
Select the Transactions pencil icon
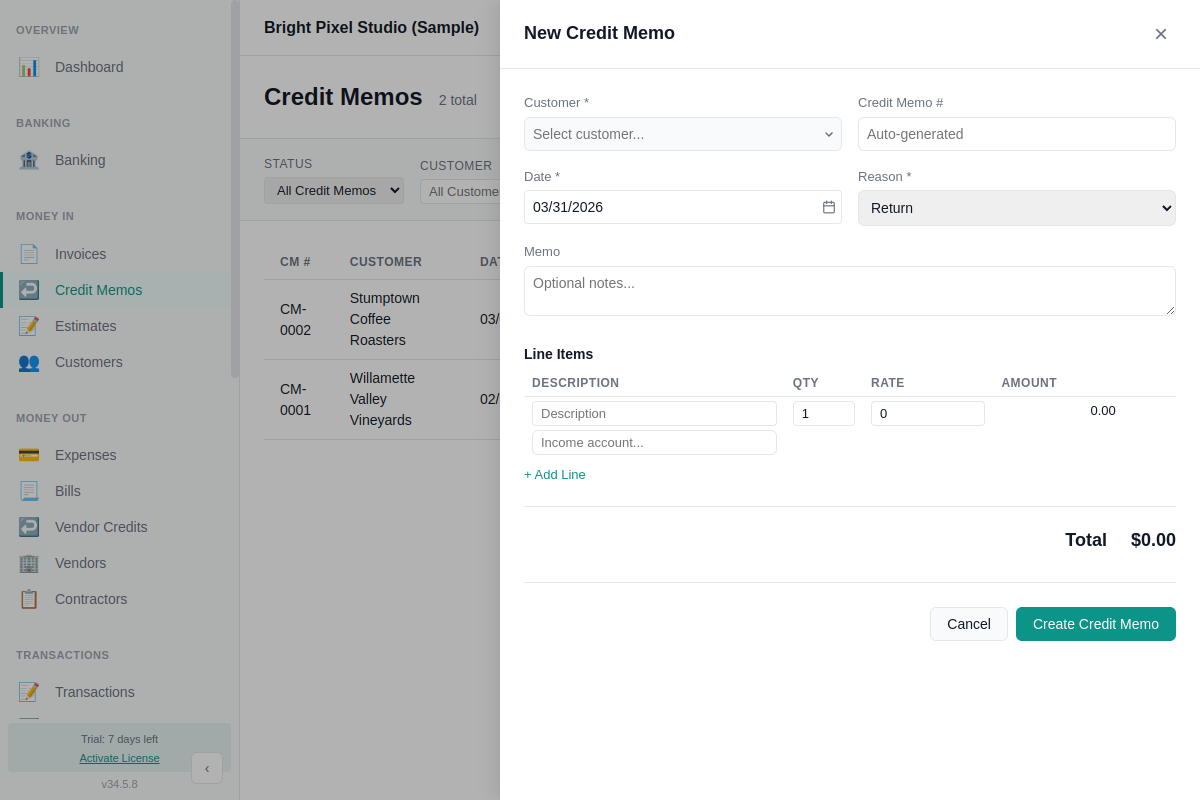[29, 692]
